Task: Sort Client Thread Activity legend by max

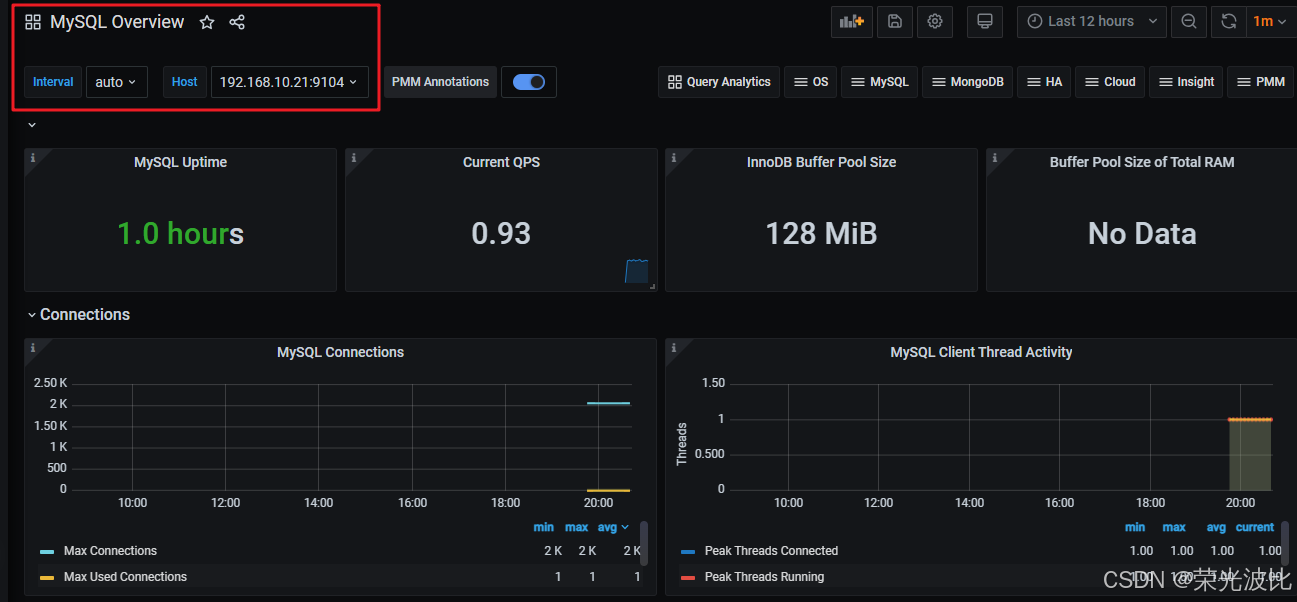Action: (x=1174, y=527)
